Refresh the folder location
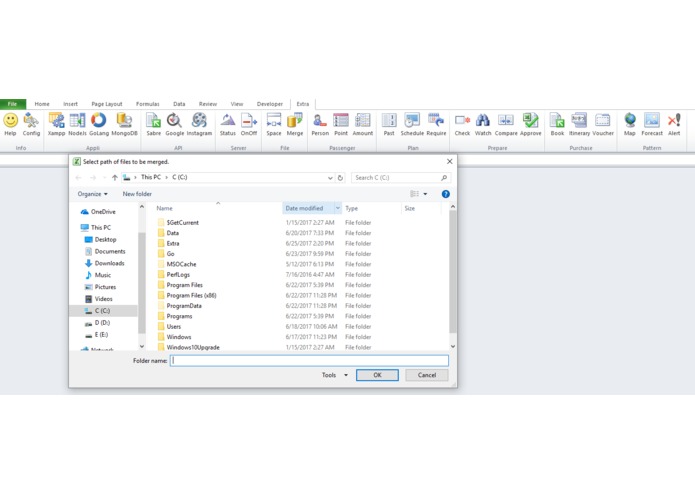Image resolution: width=695 pixels, height=494 pixels. click(340, 178)
